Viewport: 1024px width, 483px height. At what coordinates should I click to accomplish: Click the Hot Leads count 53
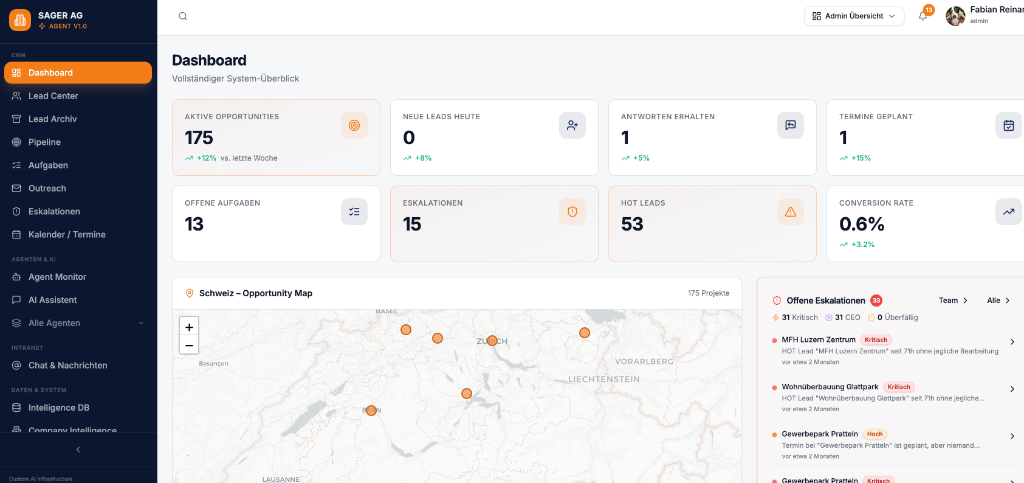632,224
